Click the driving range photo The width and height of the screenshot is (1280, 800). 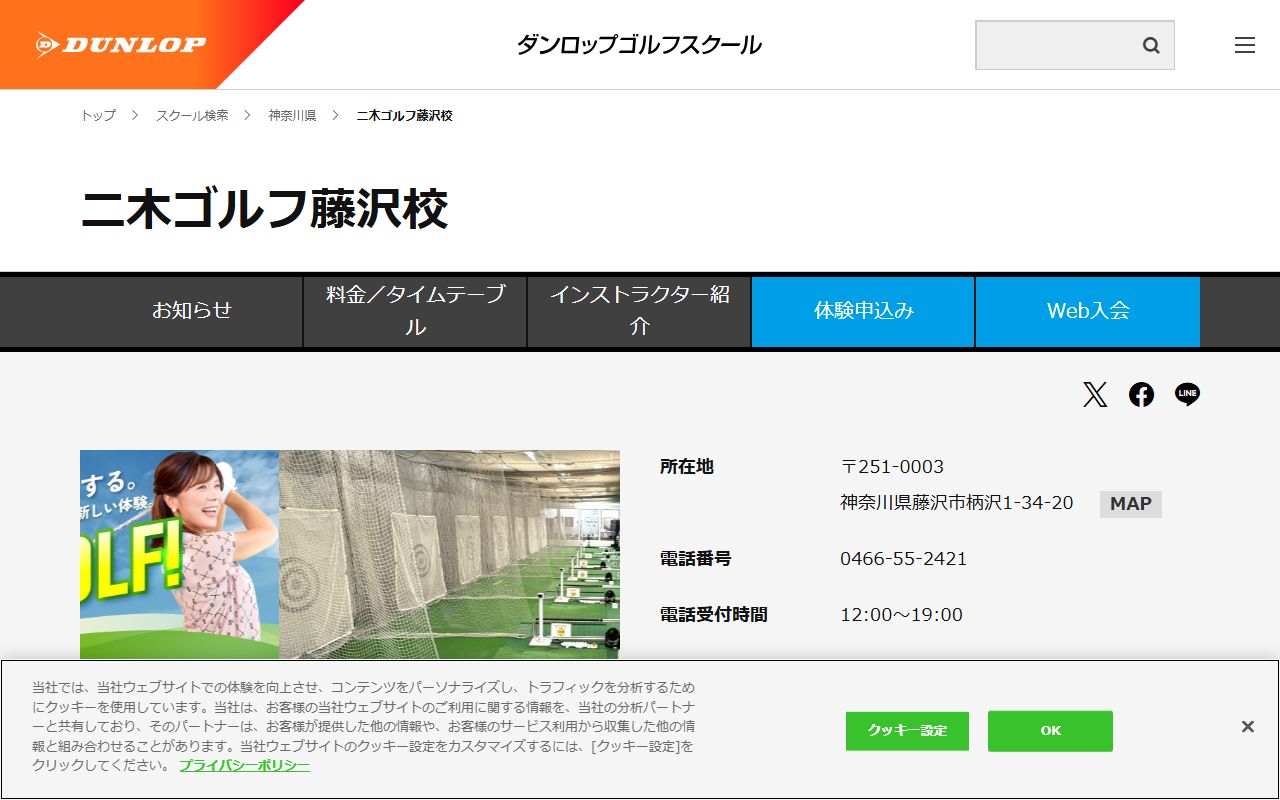click(450, 555)
